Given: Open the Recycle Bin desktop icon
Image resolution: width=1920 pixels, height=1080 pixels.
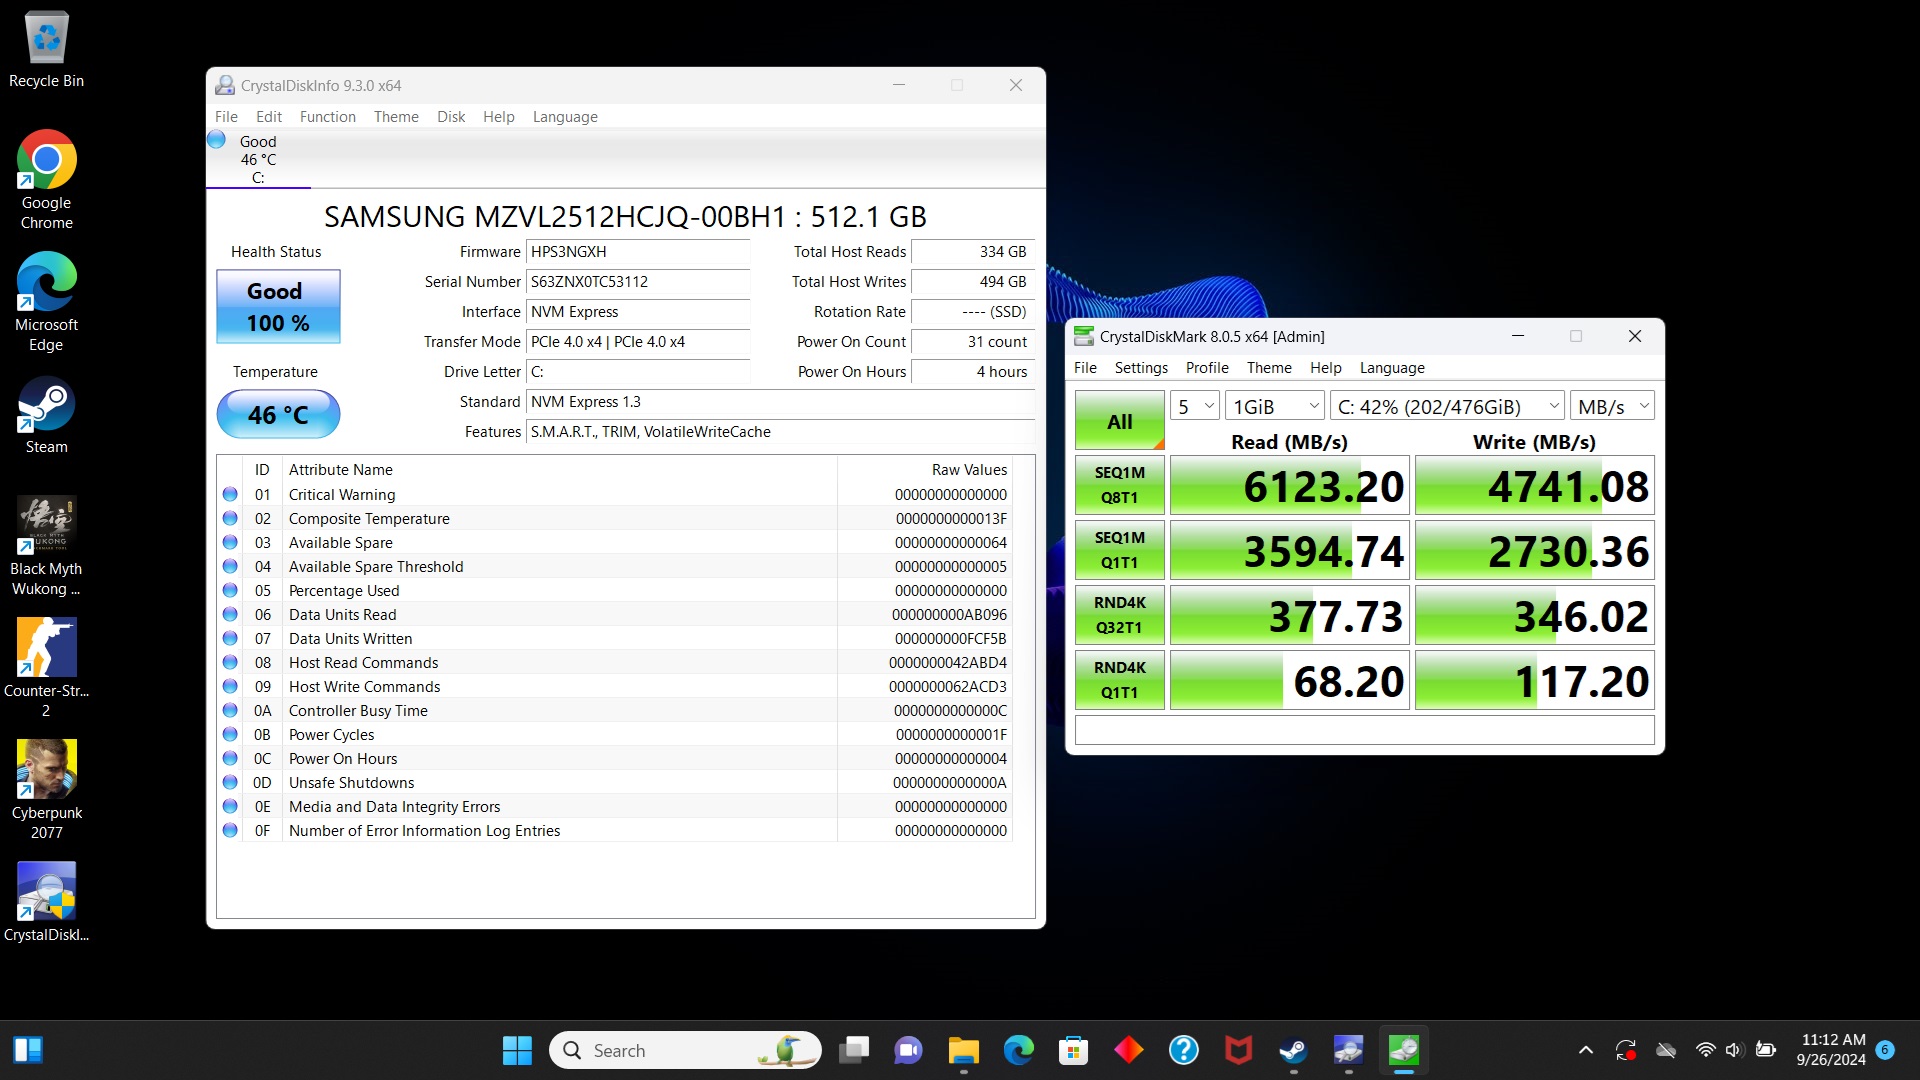Looking at the screenshot, I should [46, 50].
